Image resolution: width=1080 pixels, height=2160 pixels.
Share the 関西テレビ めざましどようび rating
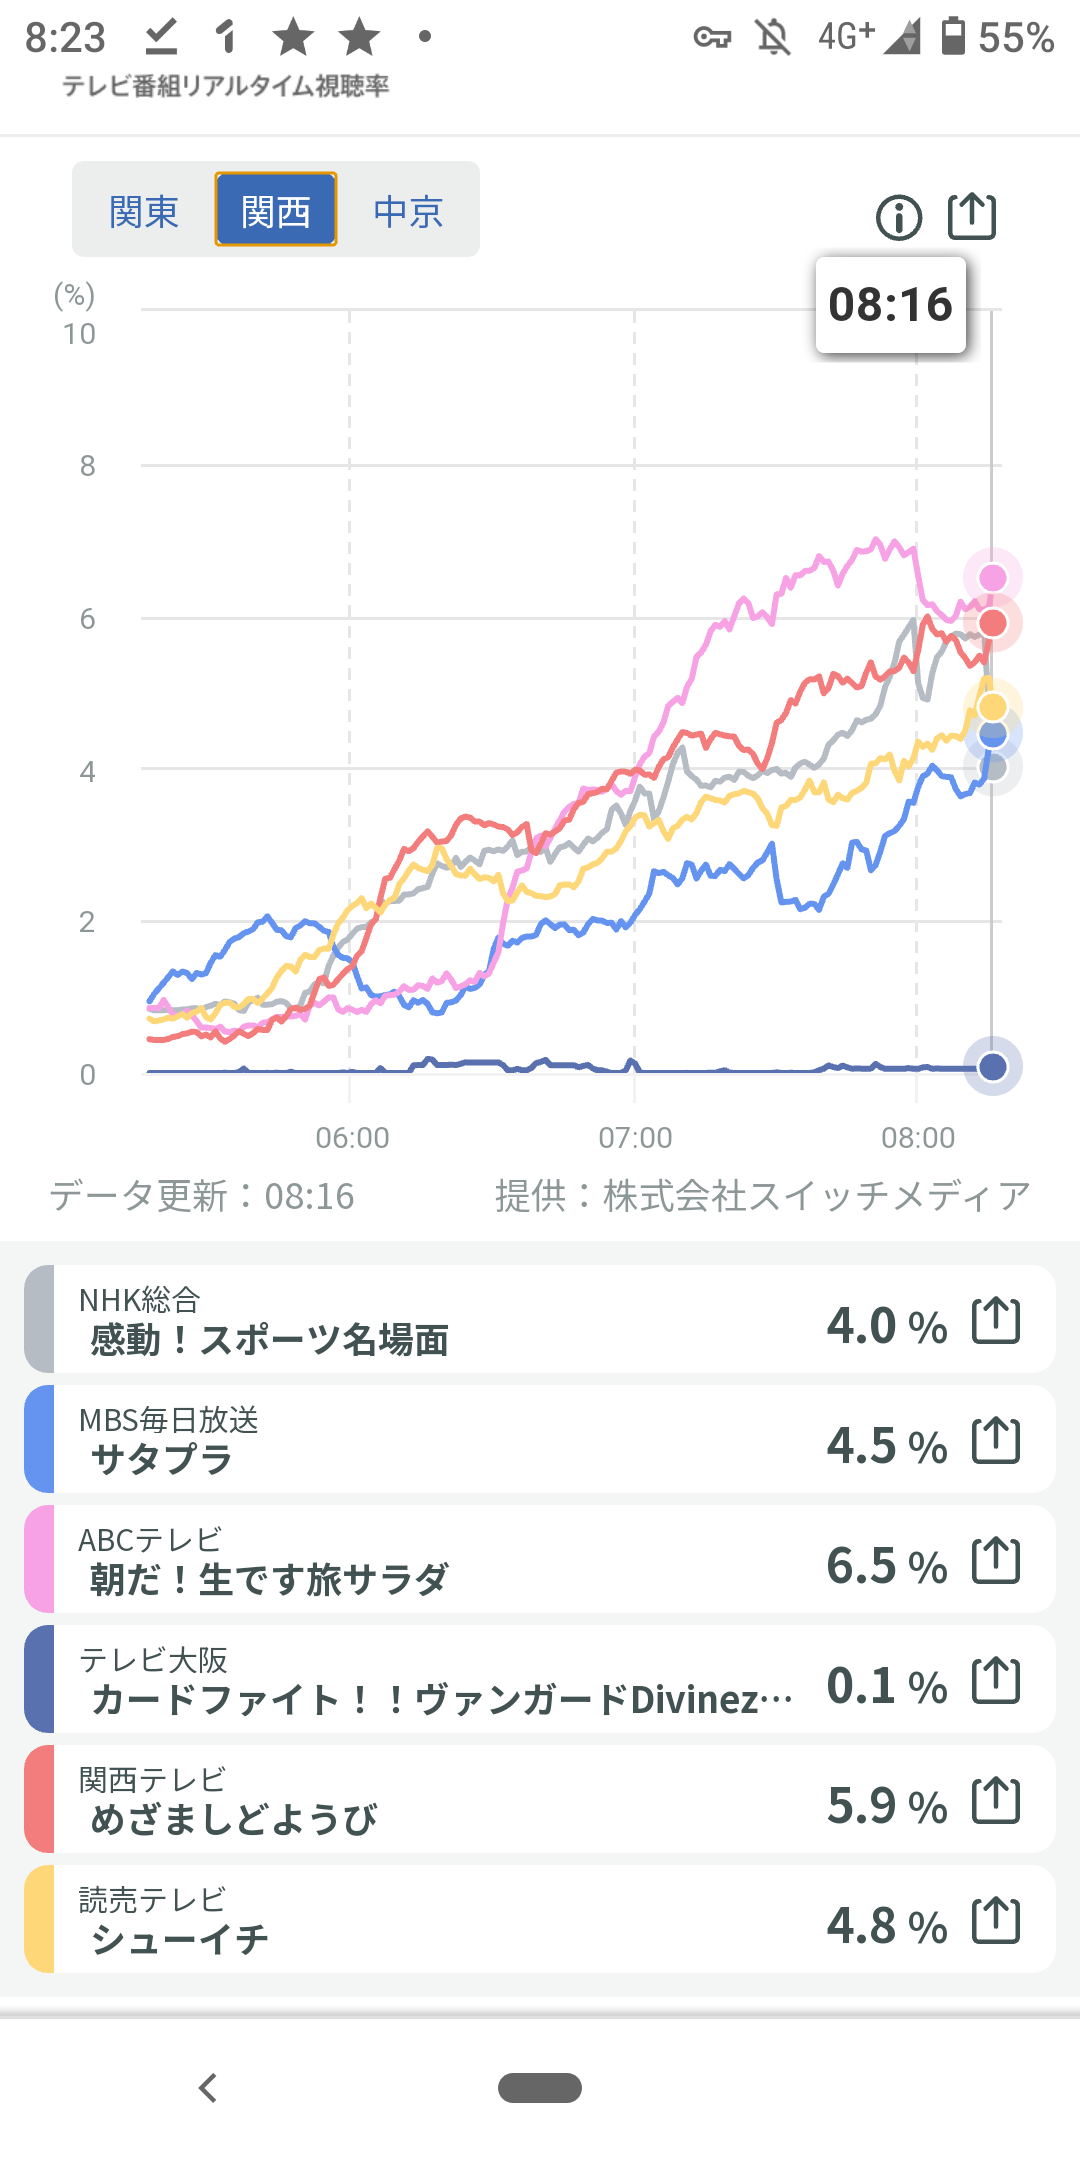[x=996, y=1801]
